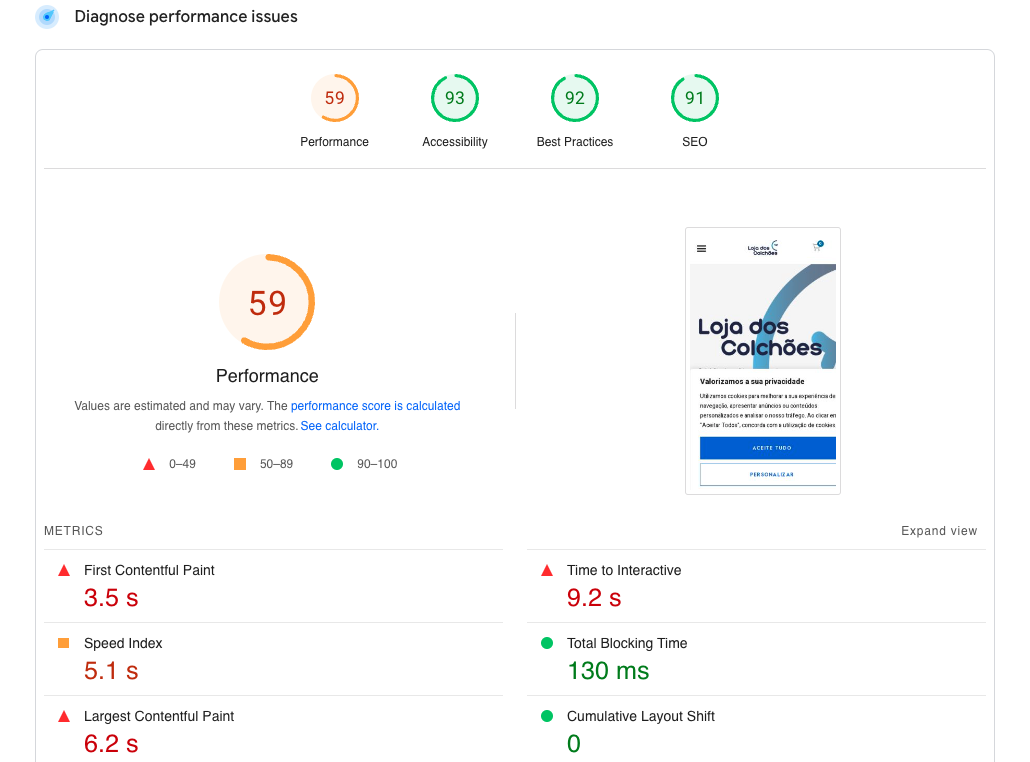Click the hamburger menu in page screenshot
This screenshot has height=762, width=1030.
[701, 248]
